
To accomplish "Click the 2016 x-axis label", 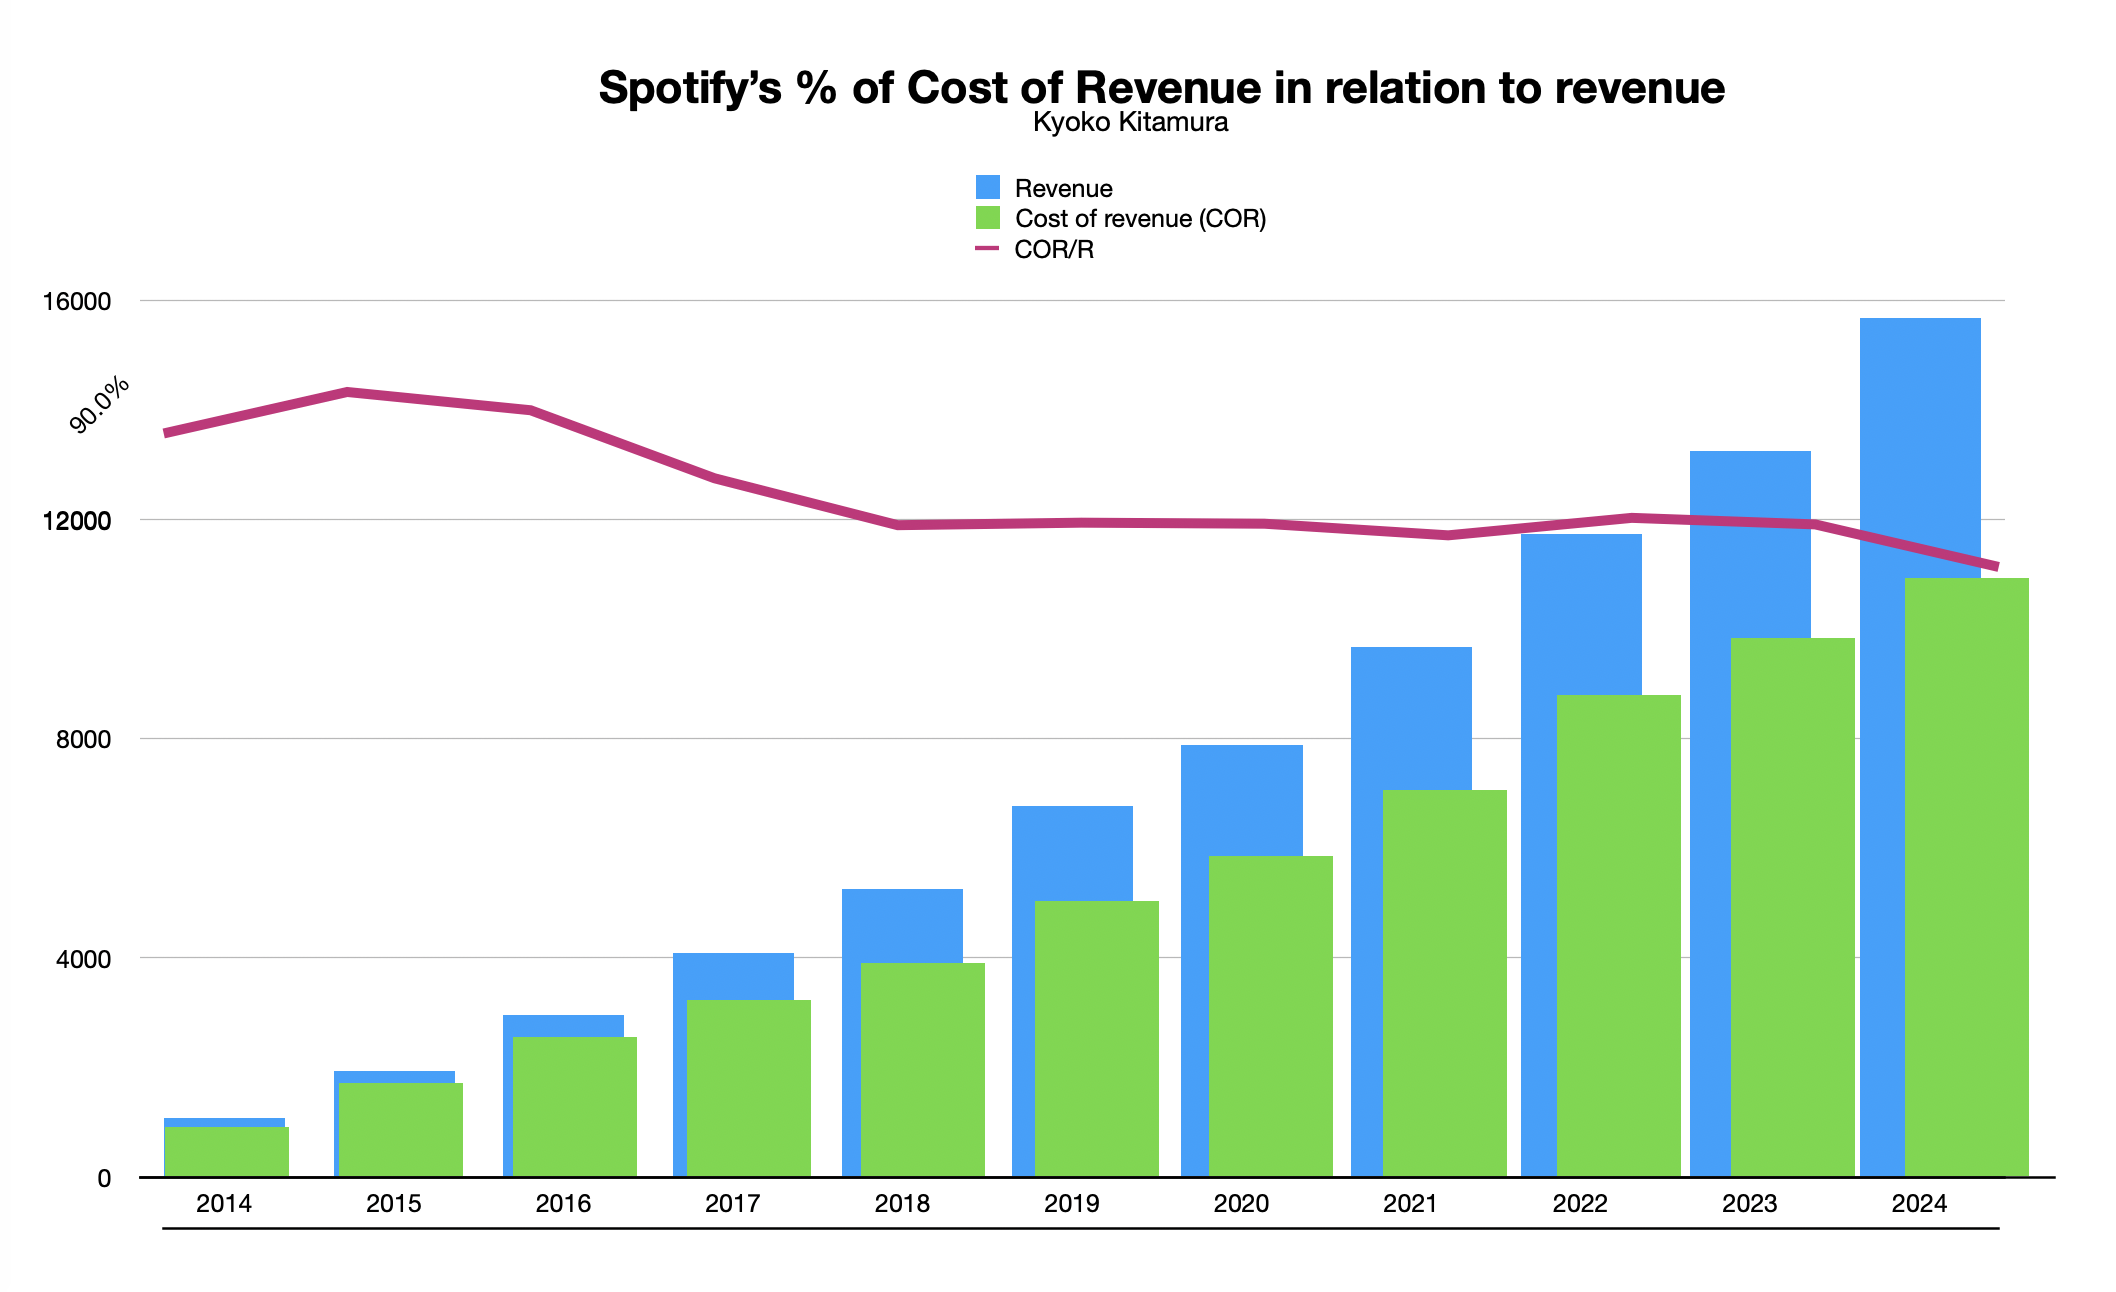I will point(563,1203).
